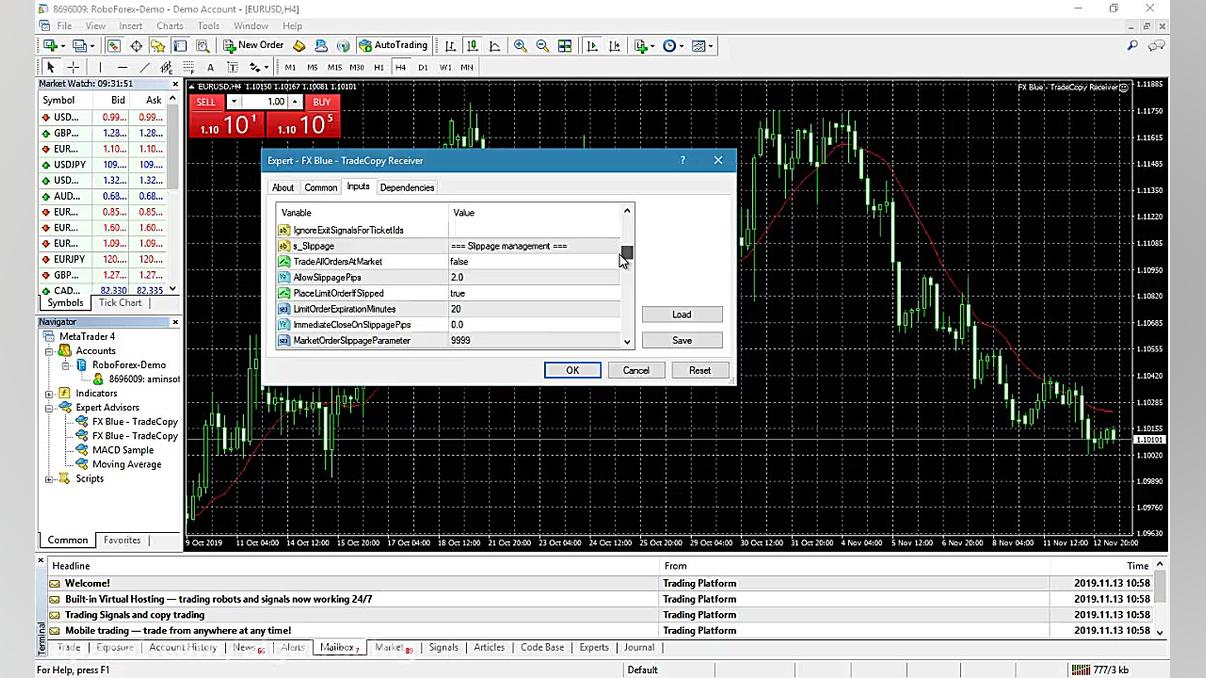Click Cancel in the Expert dialog
Screen dimensions: 1206x678
pos(636,370)
